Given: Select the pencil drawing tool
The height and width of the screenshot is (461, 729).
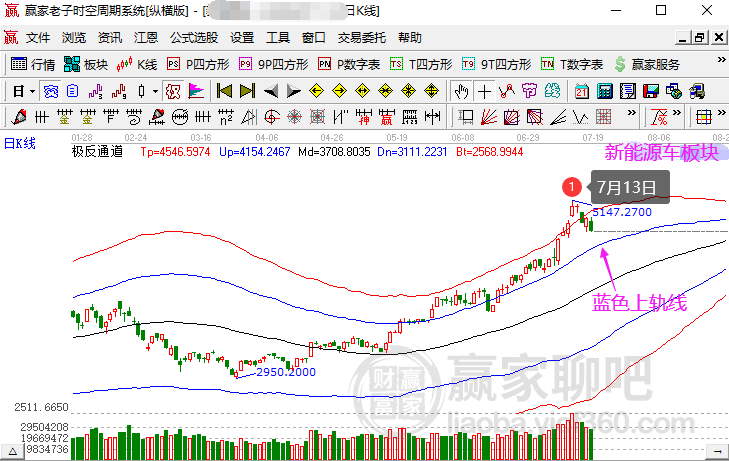Looking at the screenshot, I should [x=19, y=117].
